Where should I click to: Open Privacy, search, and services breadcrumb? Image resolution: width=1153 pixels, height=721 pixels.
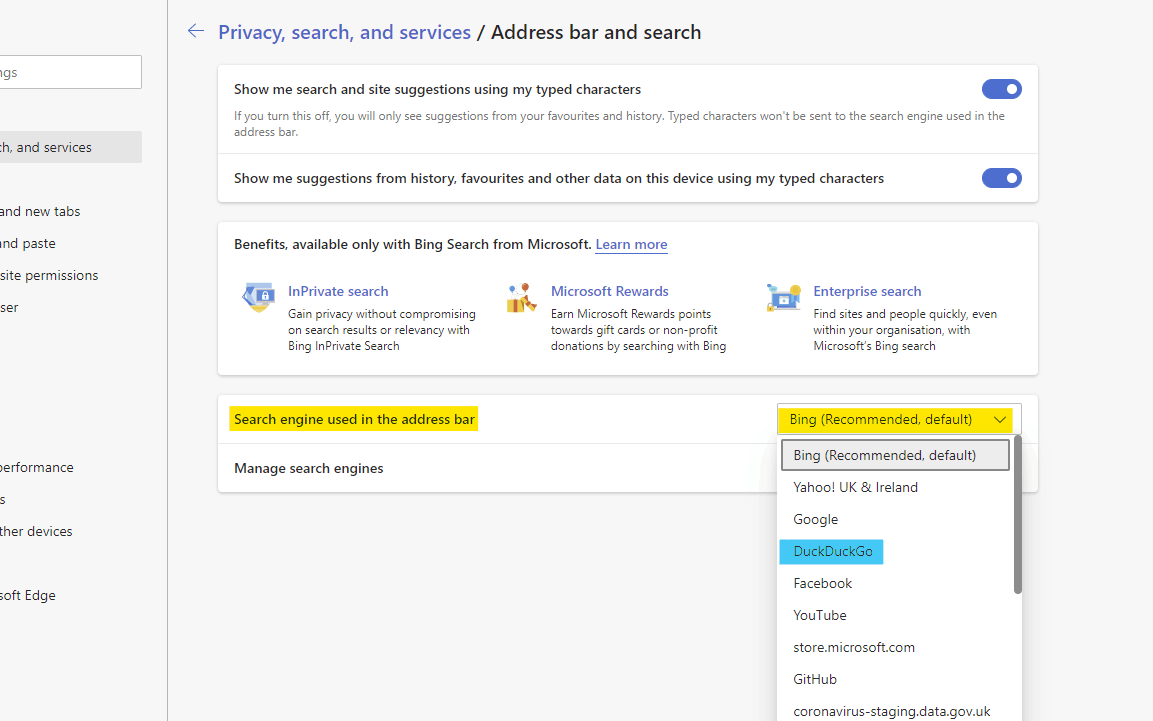coord(344,32)
